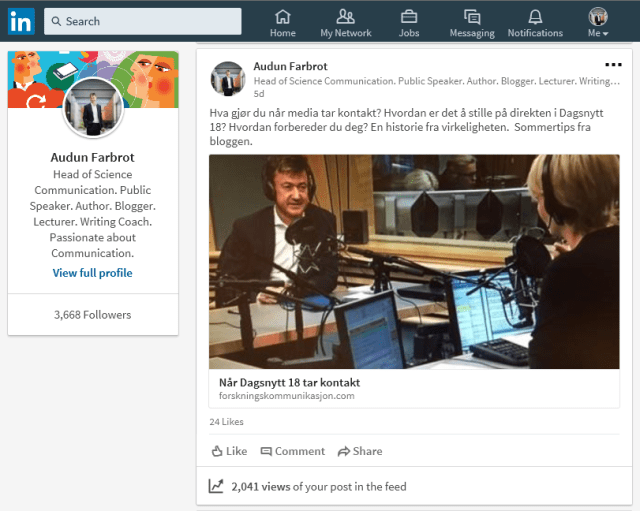Open the Home tab
This screenshot has height=511, width=640.
282,24
